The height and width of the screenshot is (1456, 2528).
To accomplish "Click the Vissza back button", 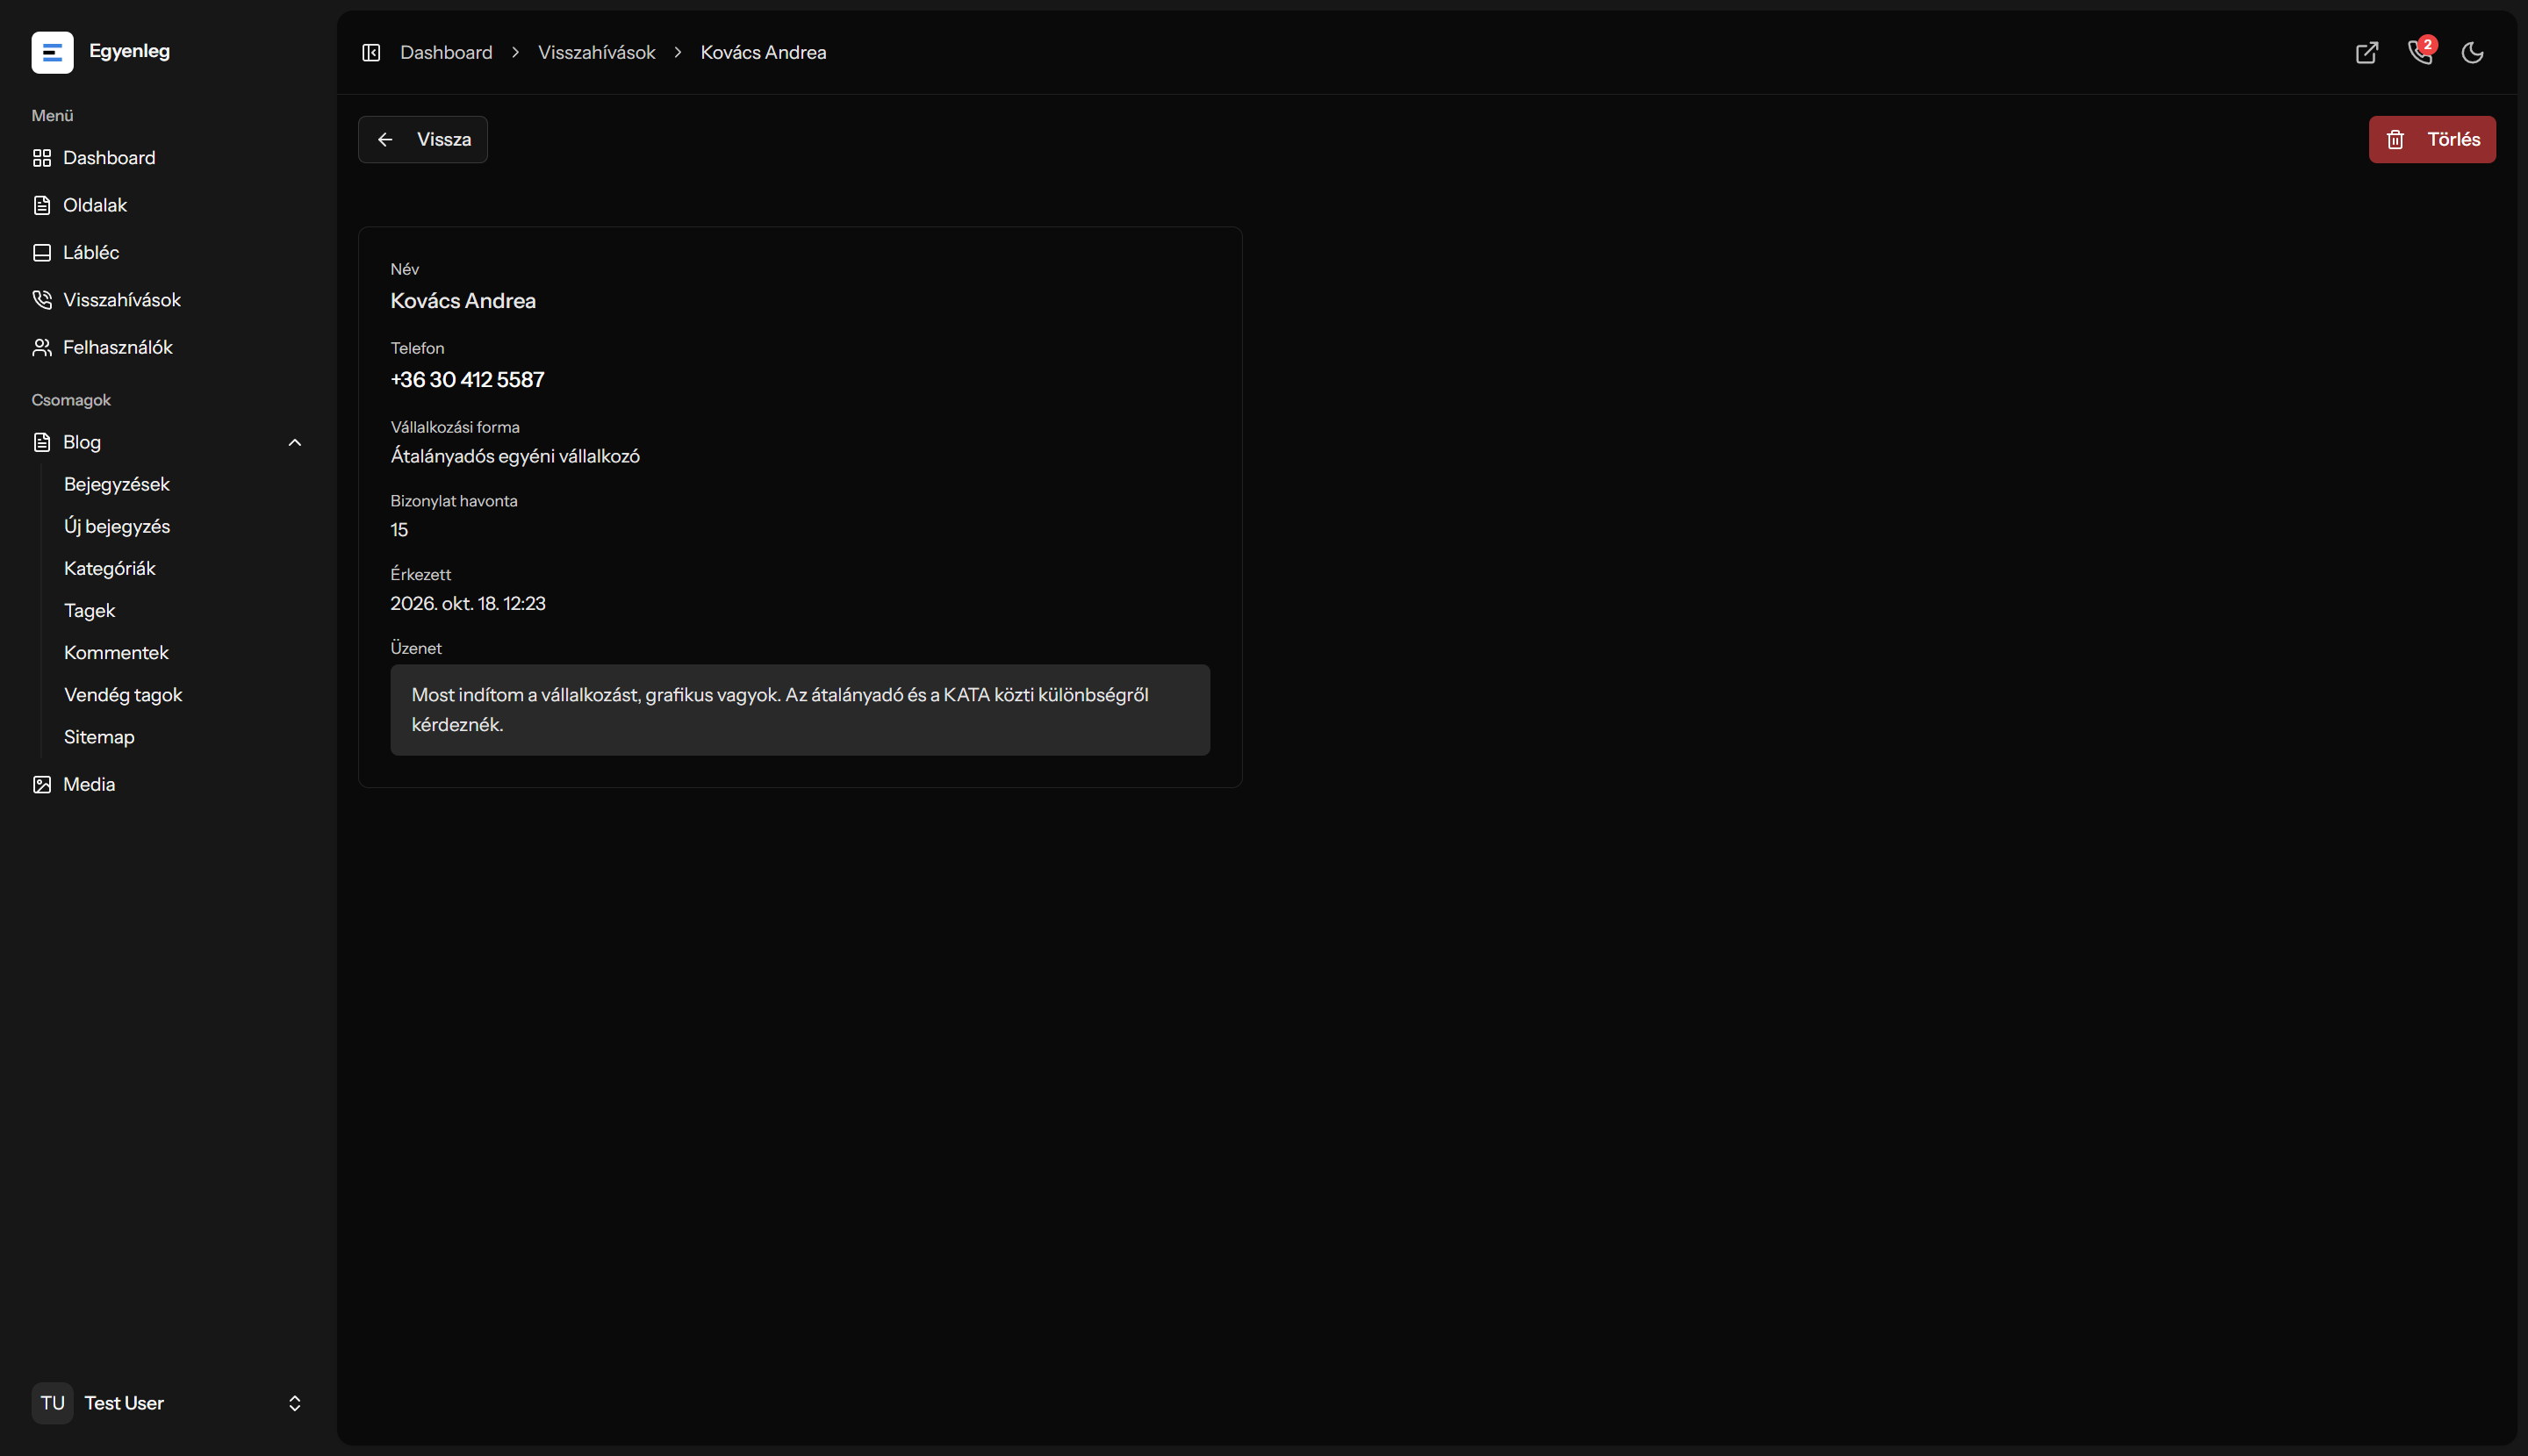I will tap(423, 139).
